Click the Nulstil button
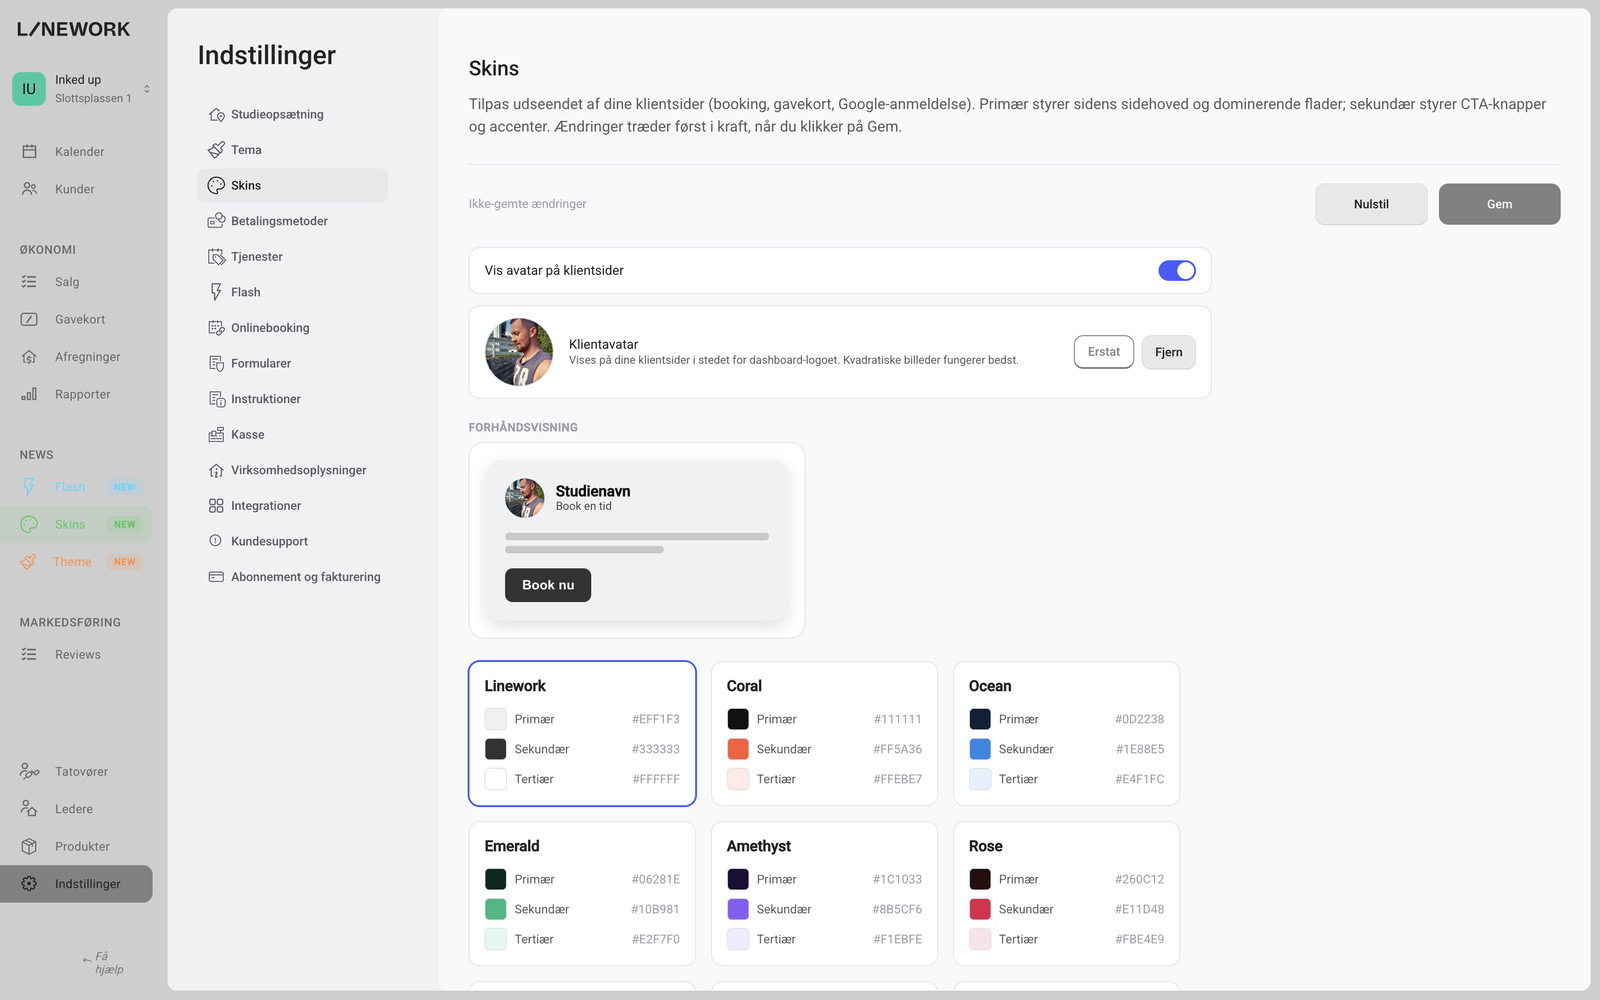1600x1000 pixels. tap(1371, 204)
